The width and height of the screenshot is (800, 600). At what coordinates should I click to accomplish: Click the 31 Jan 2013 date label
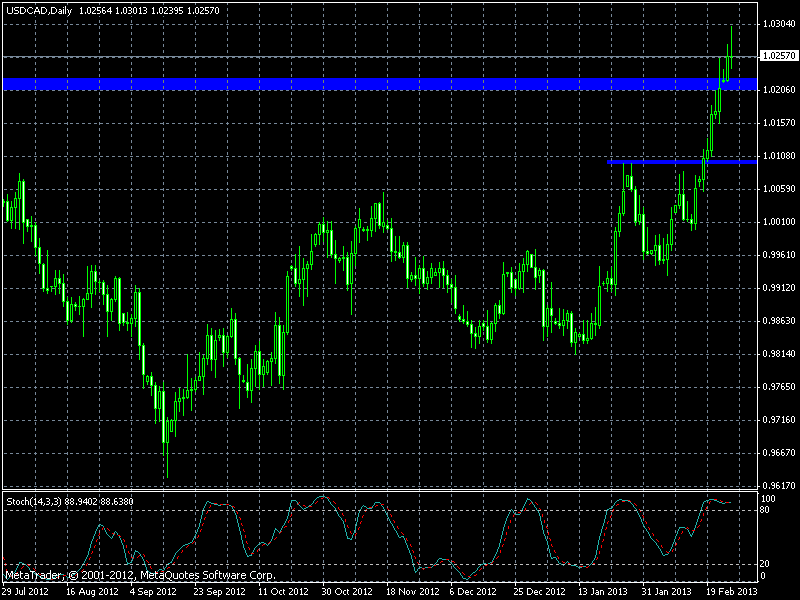pos(666,592)
